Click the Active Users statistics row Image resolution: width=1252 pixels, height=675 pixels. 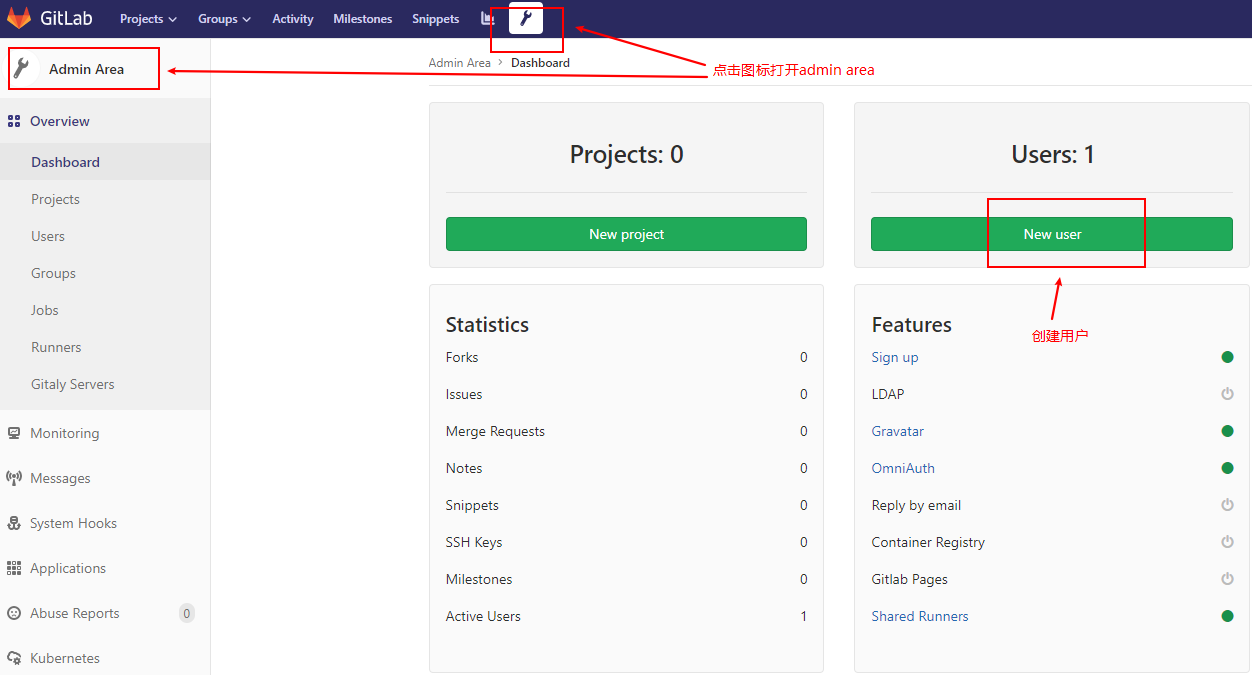[x=626, y=616]
